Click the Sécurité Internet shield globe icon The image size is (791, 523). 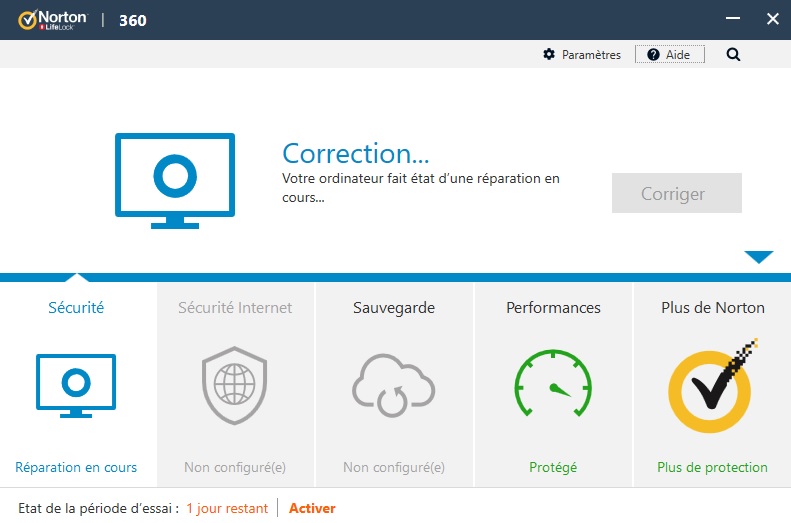[x=235, y=385]
